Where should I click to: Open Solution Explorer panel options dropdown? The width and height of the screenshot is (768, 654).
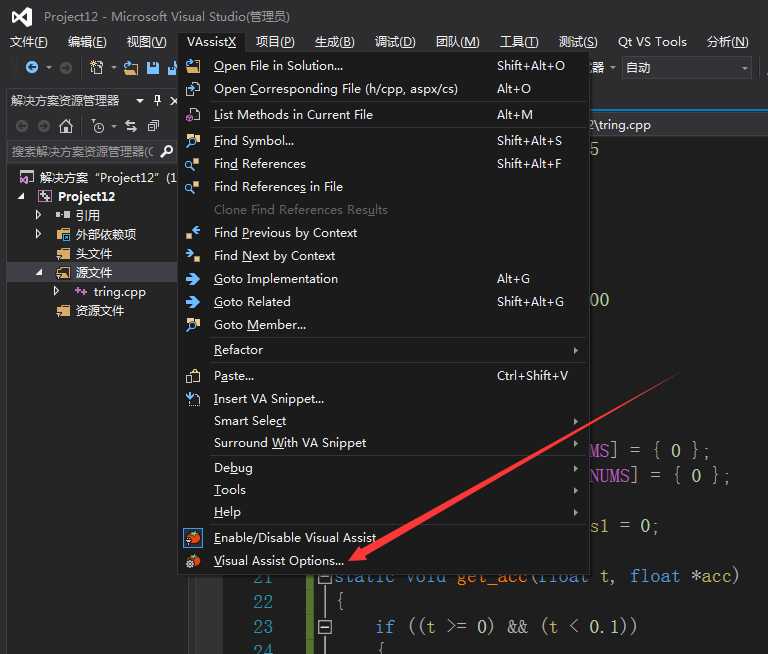click(x=140, y=101)
